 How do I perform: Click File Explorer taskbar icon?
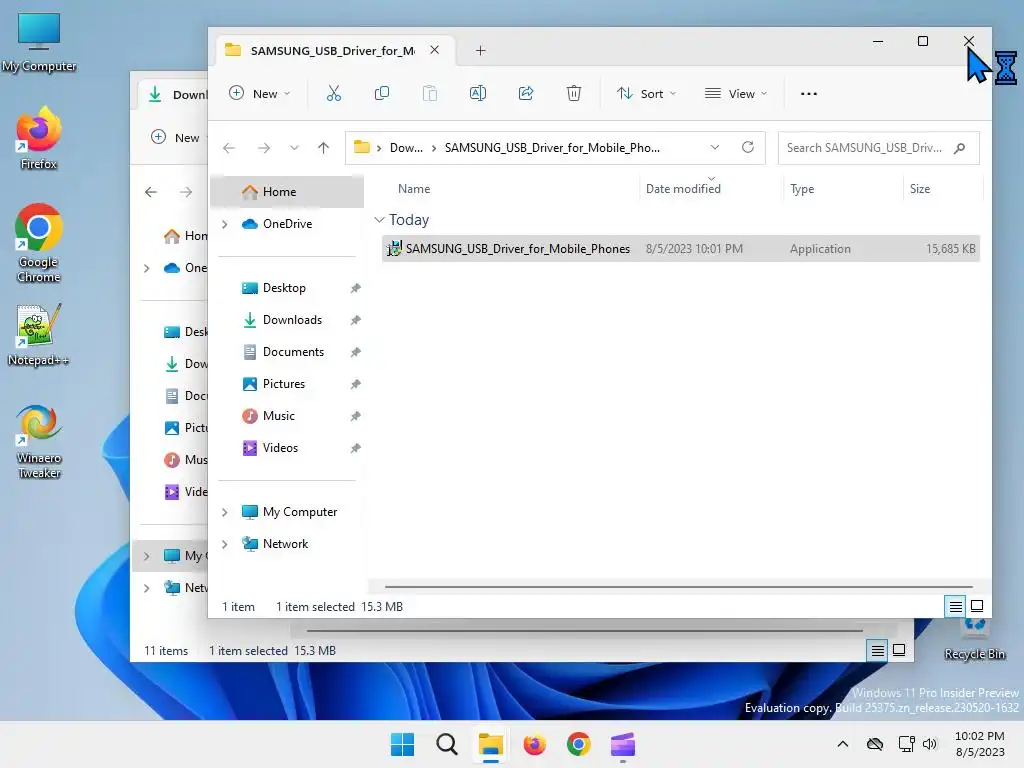490,744
